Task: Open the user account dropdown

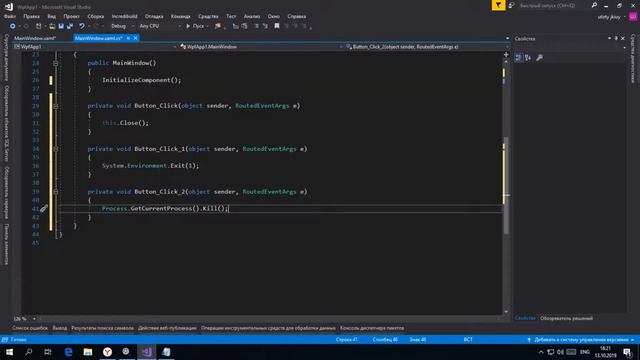Action: (x=611, y=17)
